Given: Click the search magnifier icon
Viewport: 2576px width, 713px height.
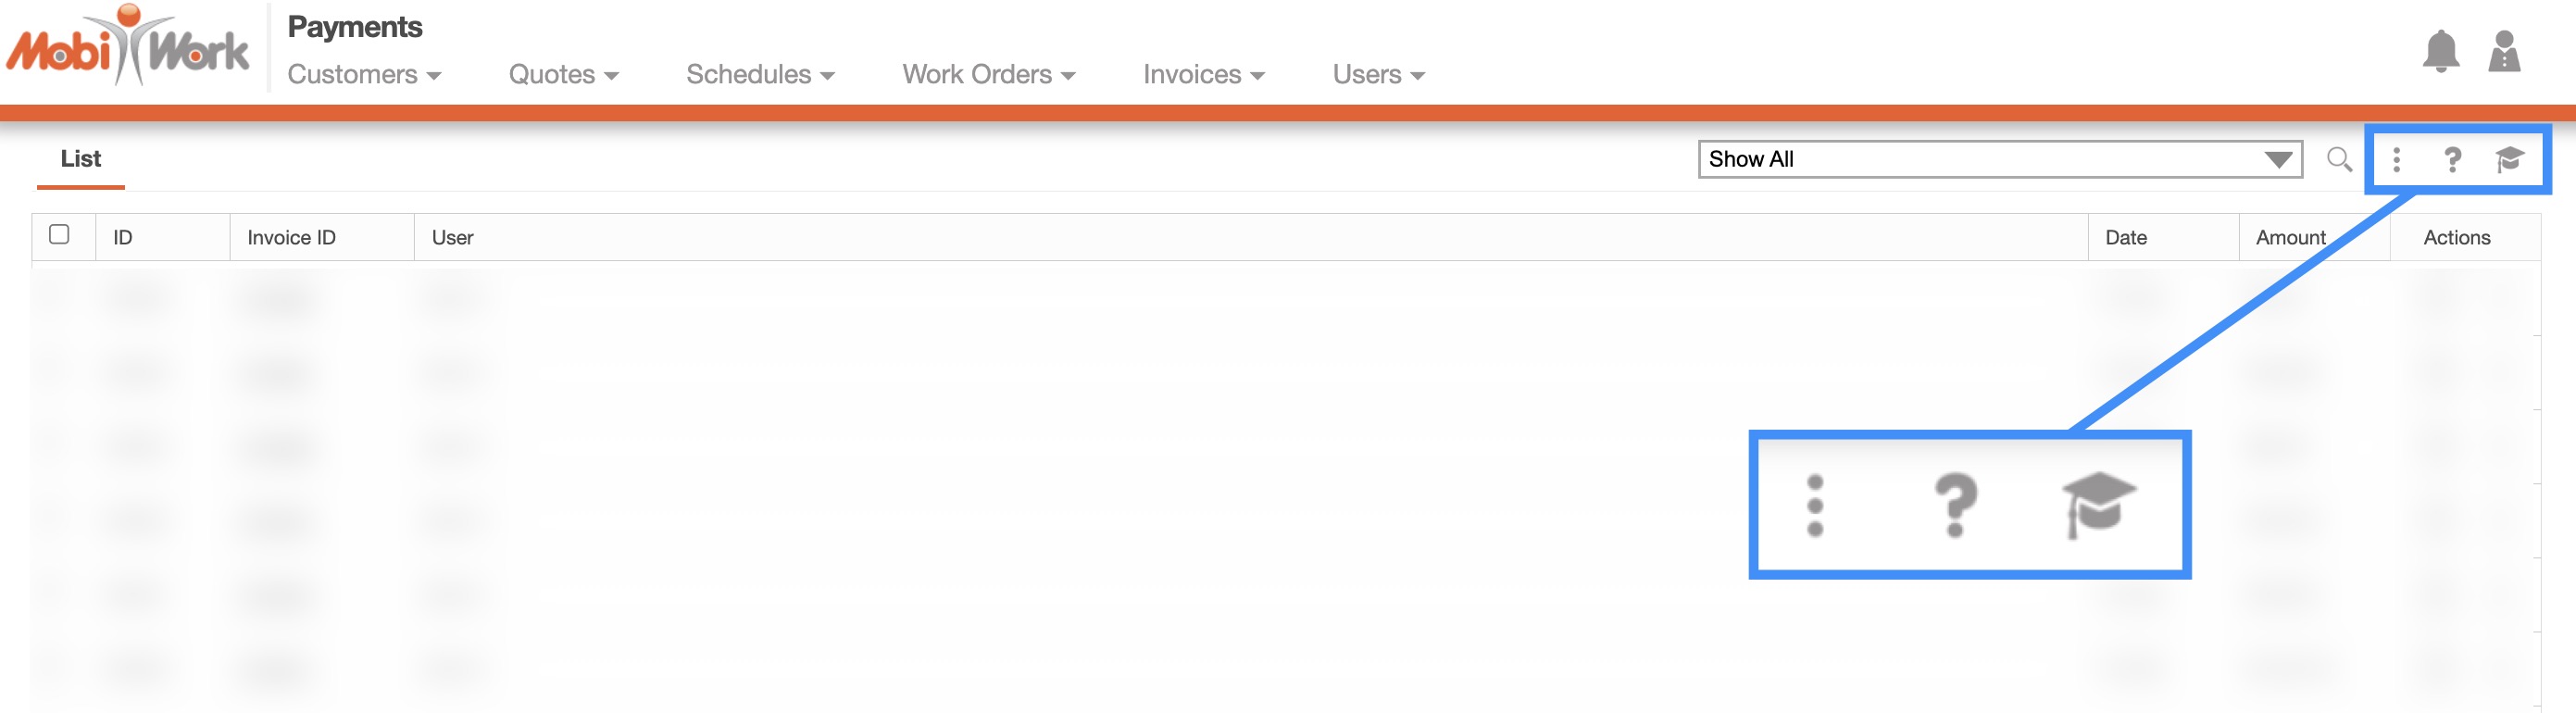Looking at the screenshot, I should [x=2338, y=159].
